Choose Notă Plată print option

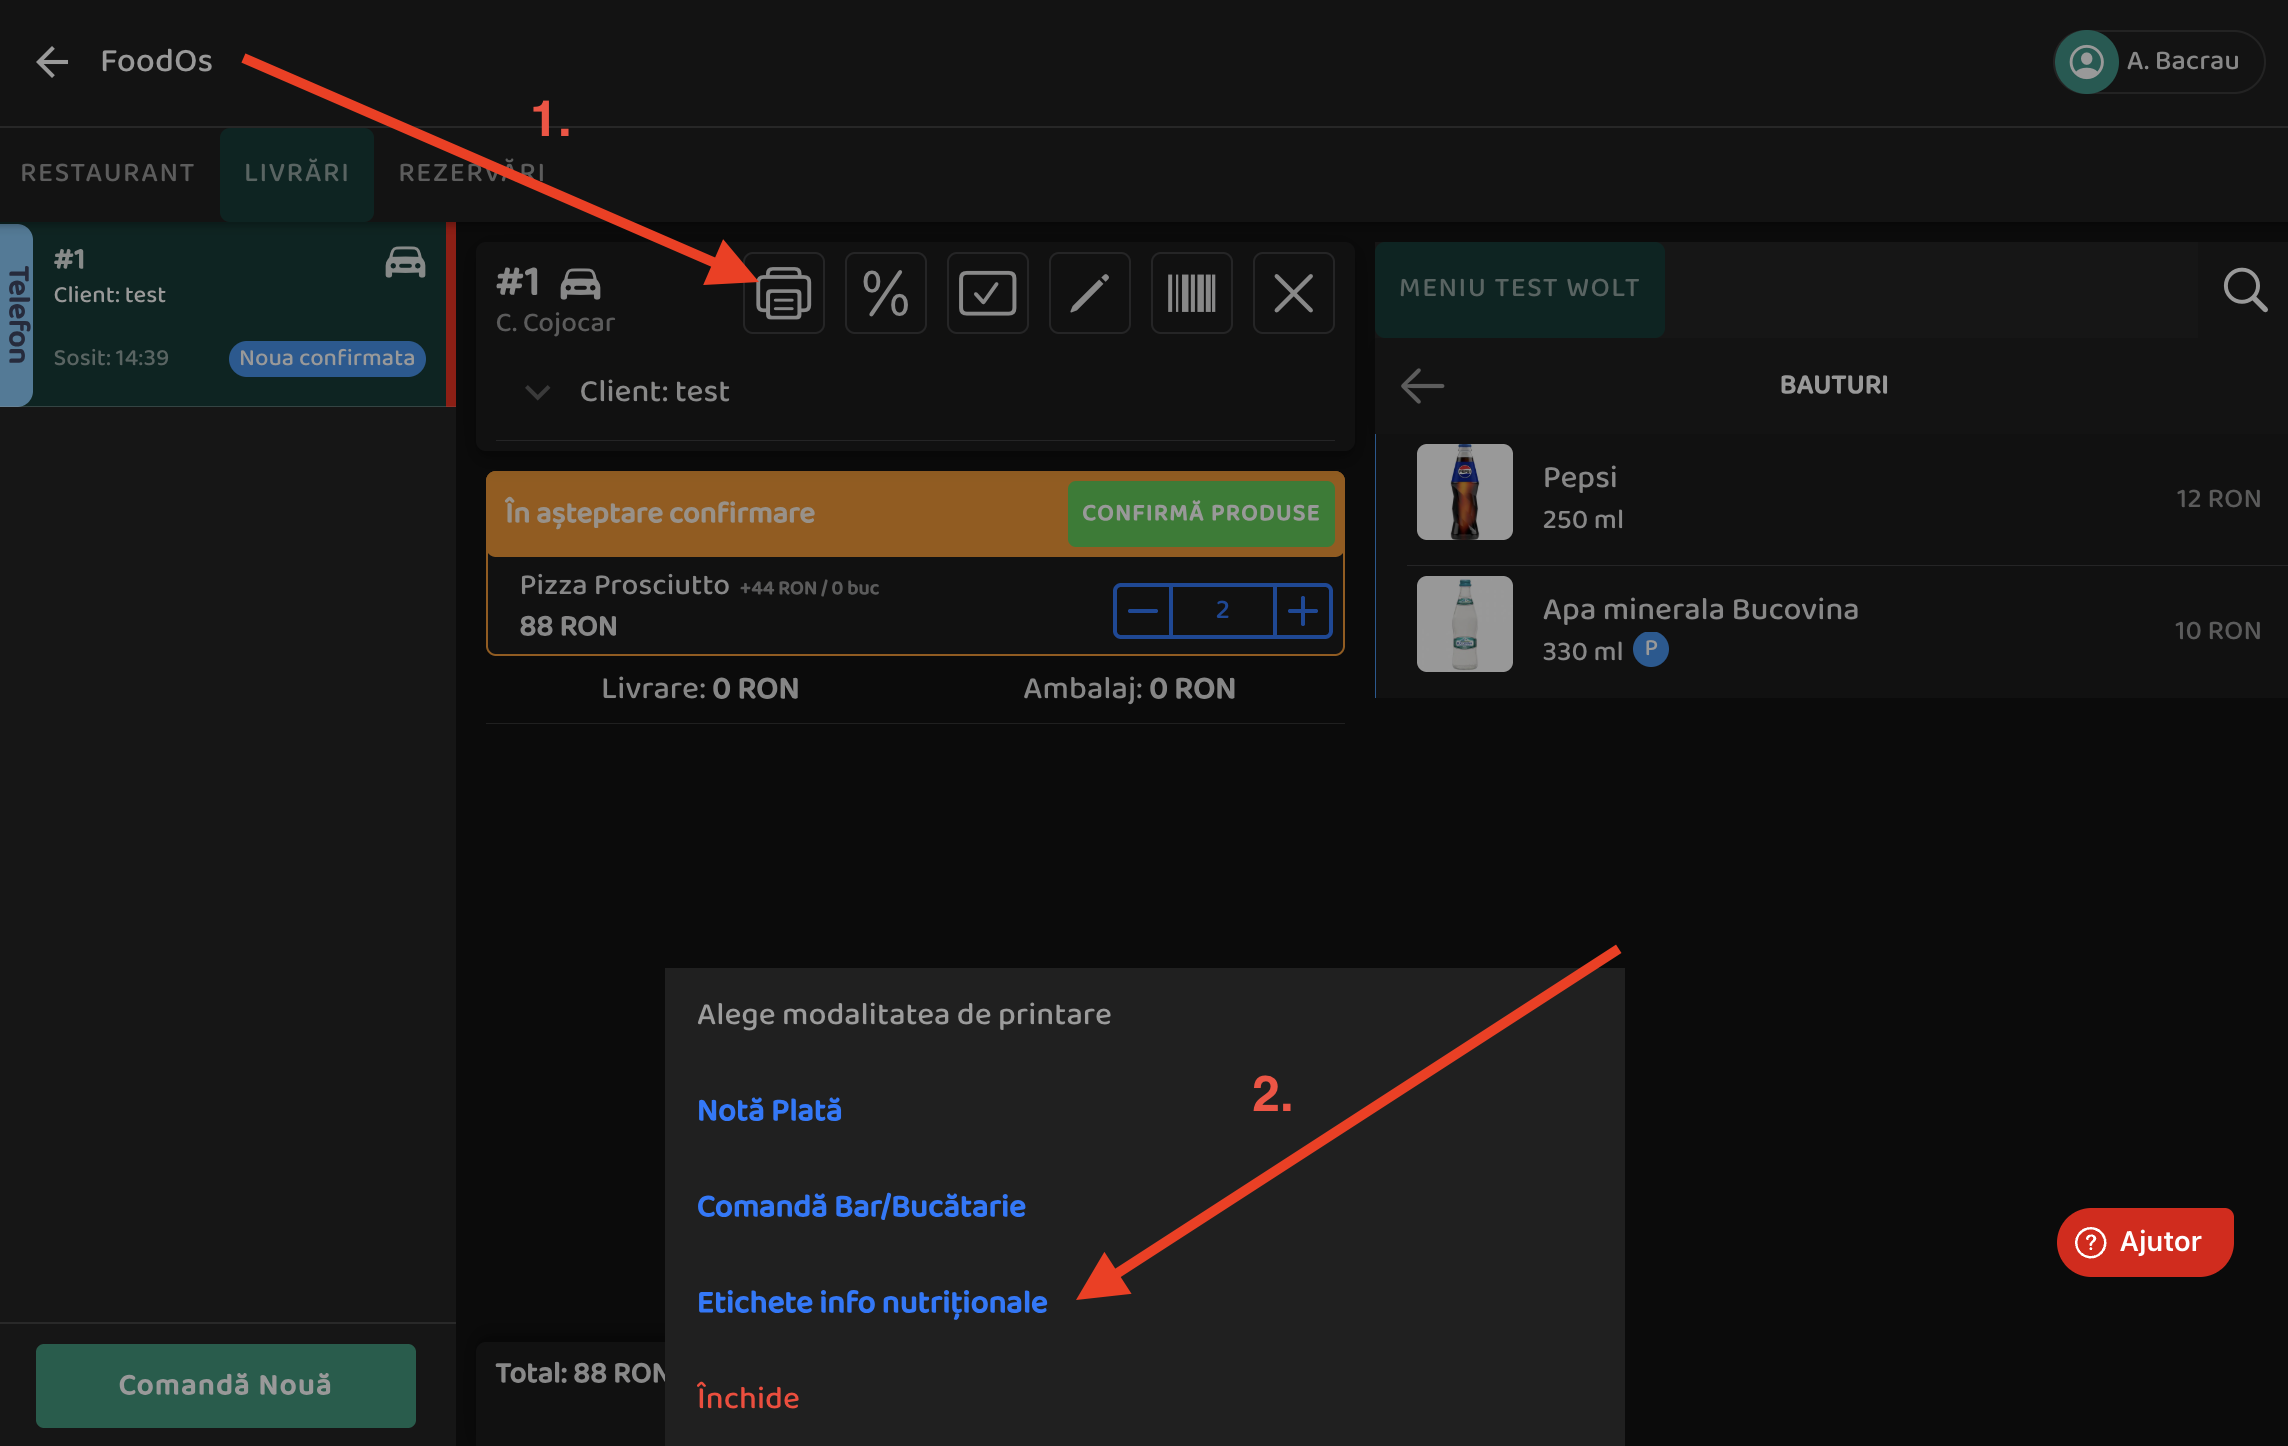[769, 1110]
